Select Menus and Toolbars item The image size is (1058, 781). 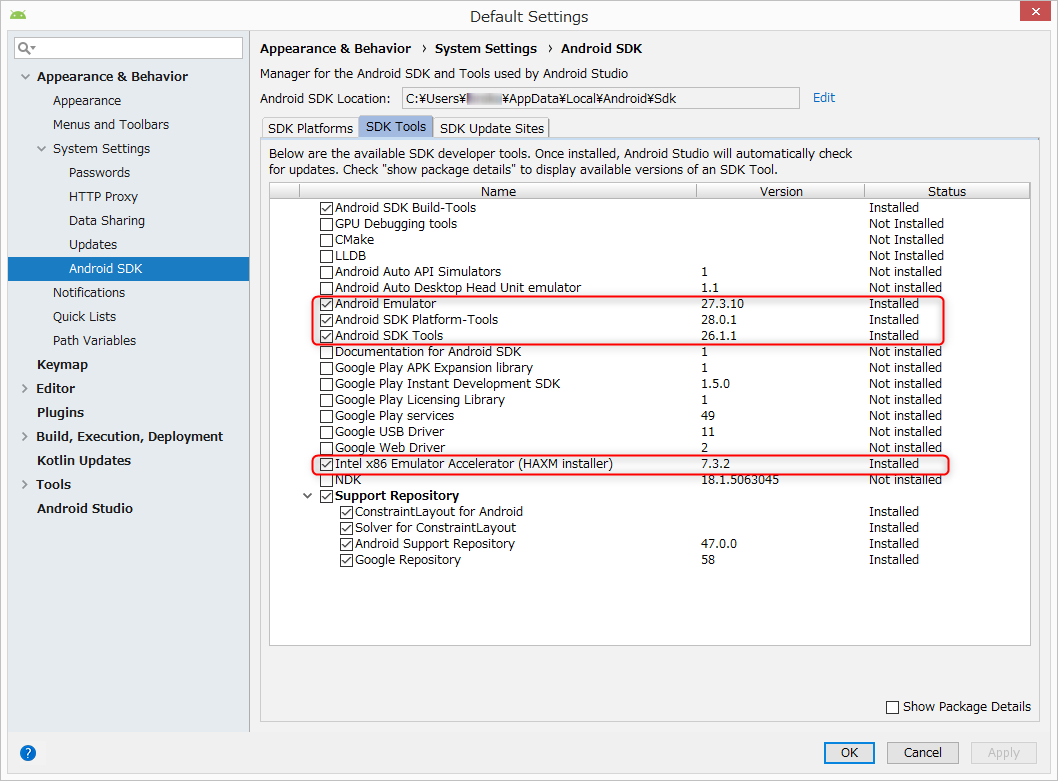coord(111,124)
